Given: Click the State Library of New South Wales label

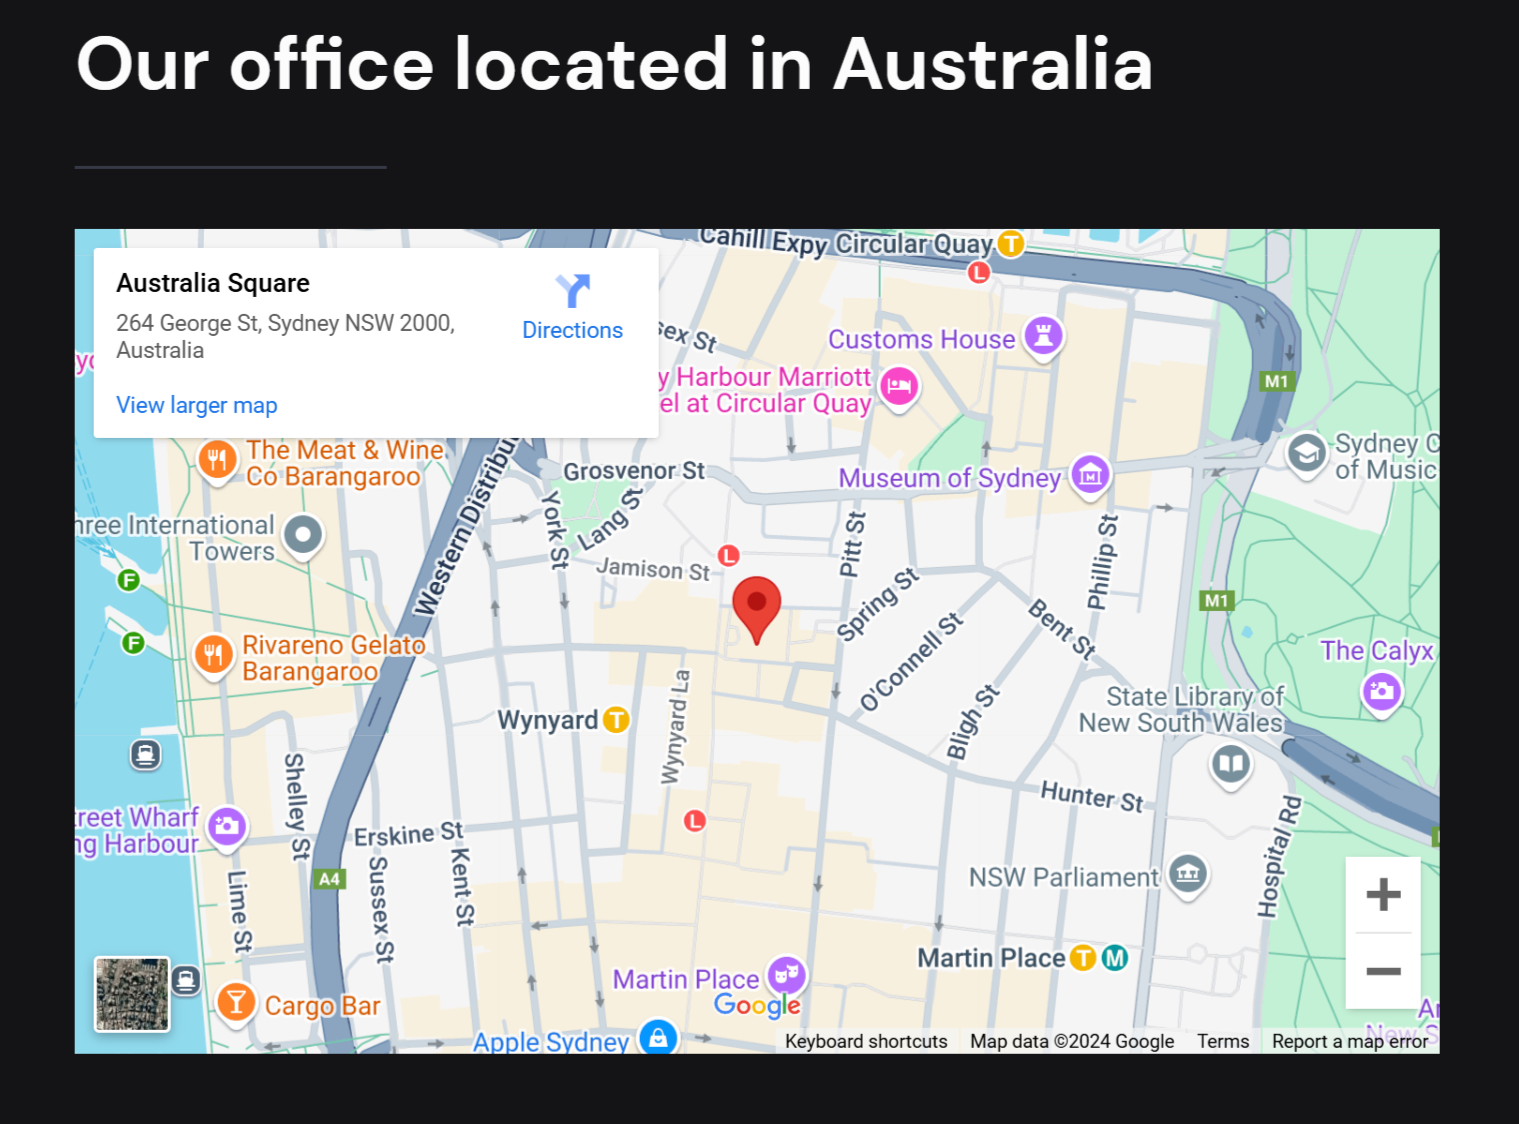Looking at the screenshot, I should tap(1181, 709).
